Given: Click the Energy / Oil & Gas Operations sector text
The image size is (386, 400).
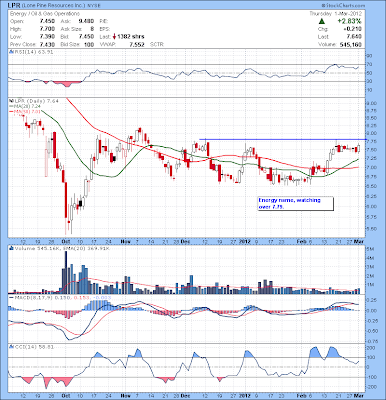Looking at the screenshot, I should (45, 14).
